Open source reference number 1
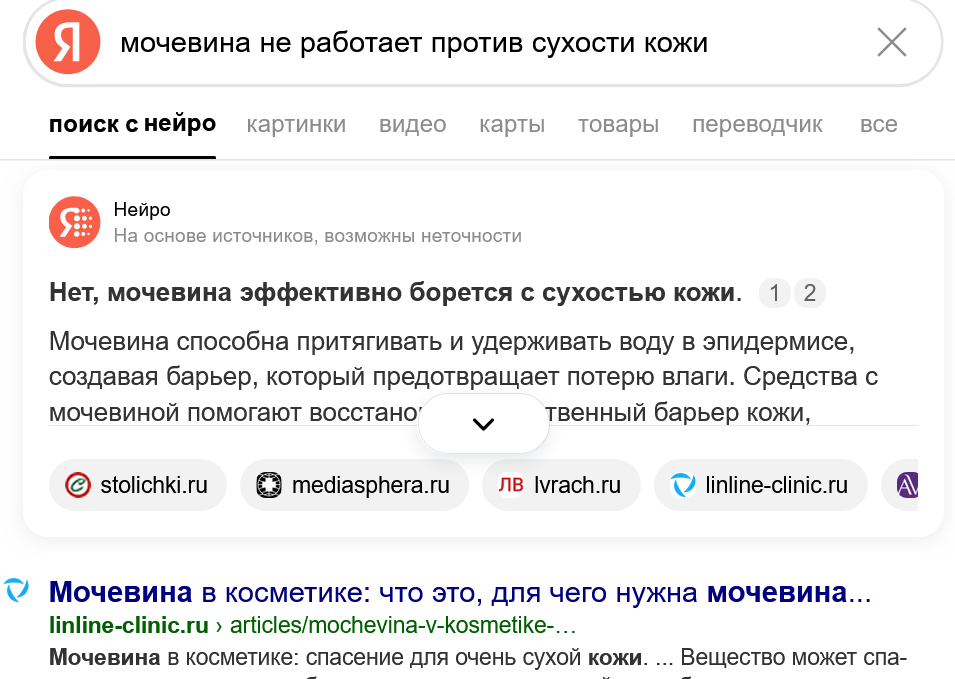The width and height of the screenshot is (955, 679). click(774, 293)
